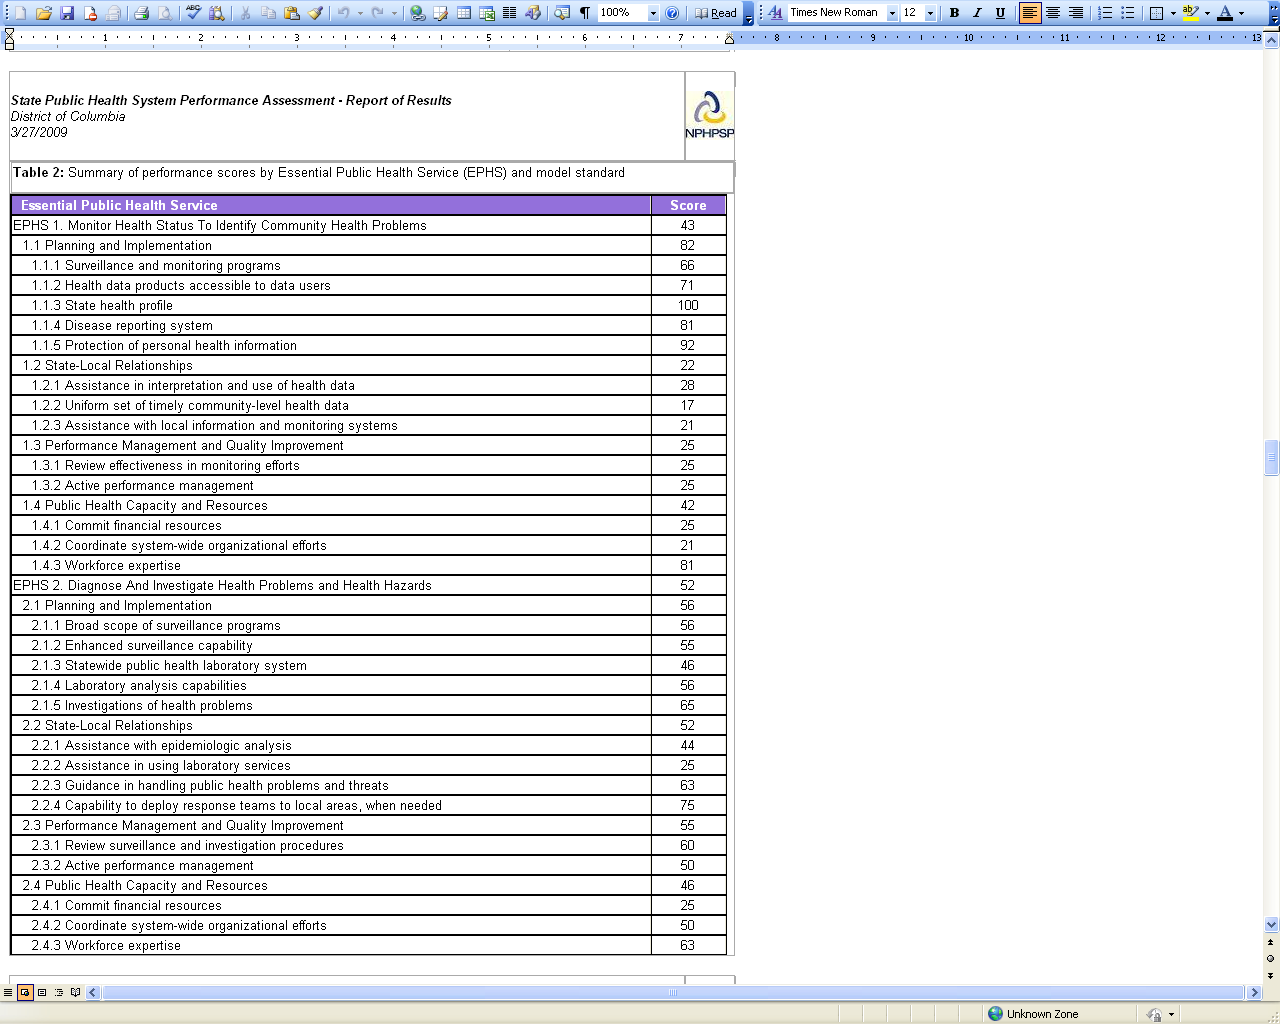Click the Insert Hyperlink icon
This screenshot has width=1280, height=1024.
418,13
